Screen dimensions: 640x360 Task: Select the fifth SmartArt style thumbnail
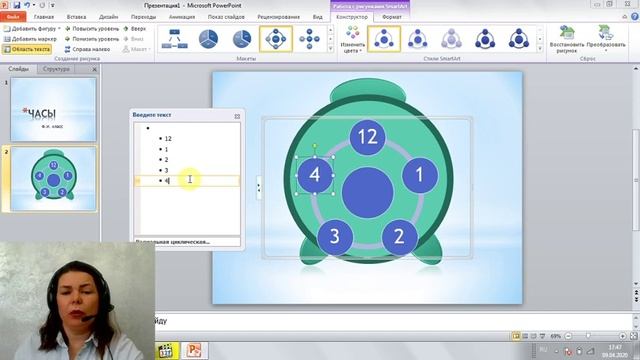click(518, 39)
